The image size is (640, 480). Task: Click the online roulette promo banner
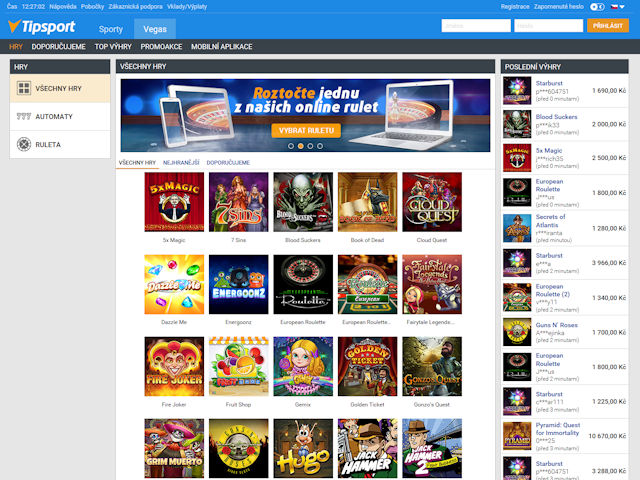[305, 115]
